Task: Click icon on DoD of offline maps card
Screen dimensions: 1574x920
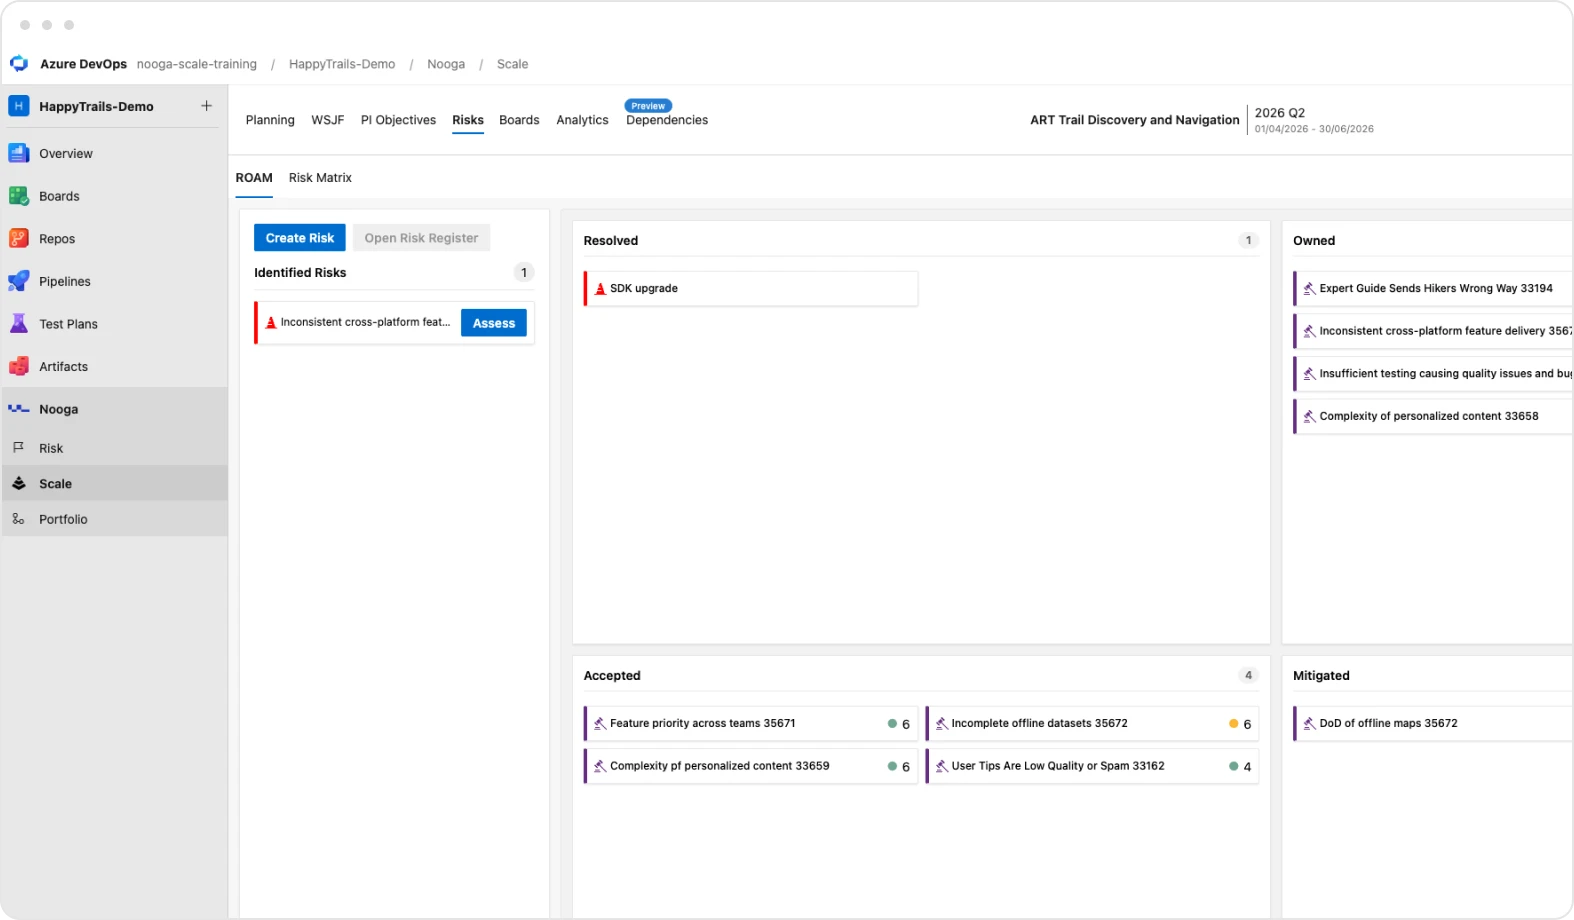Action: pyautogui.click(x=1309, y=724)
